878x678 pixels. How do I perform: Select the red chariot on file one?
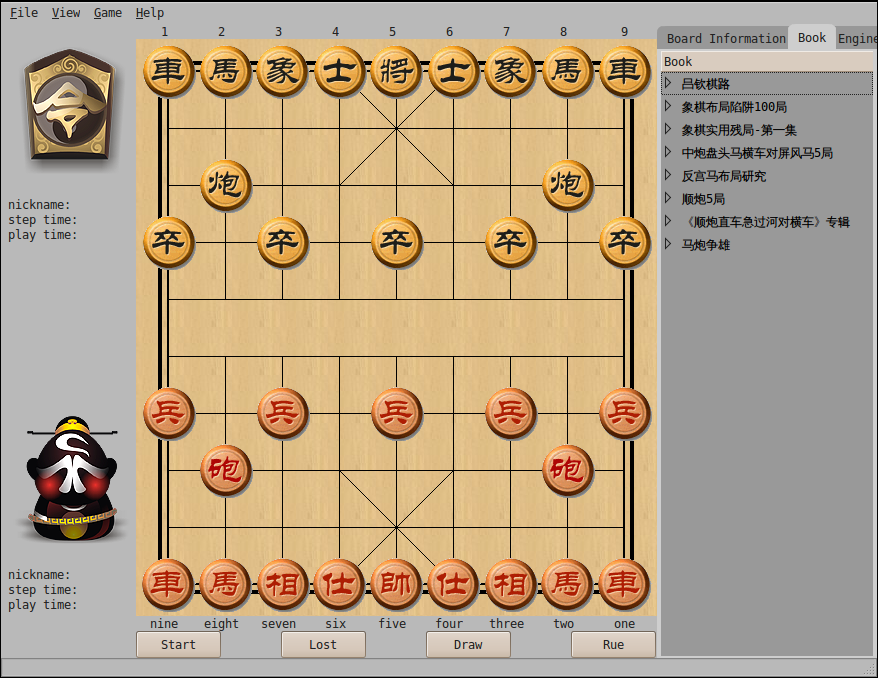click(x=624, y=584)
